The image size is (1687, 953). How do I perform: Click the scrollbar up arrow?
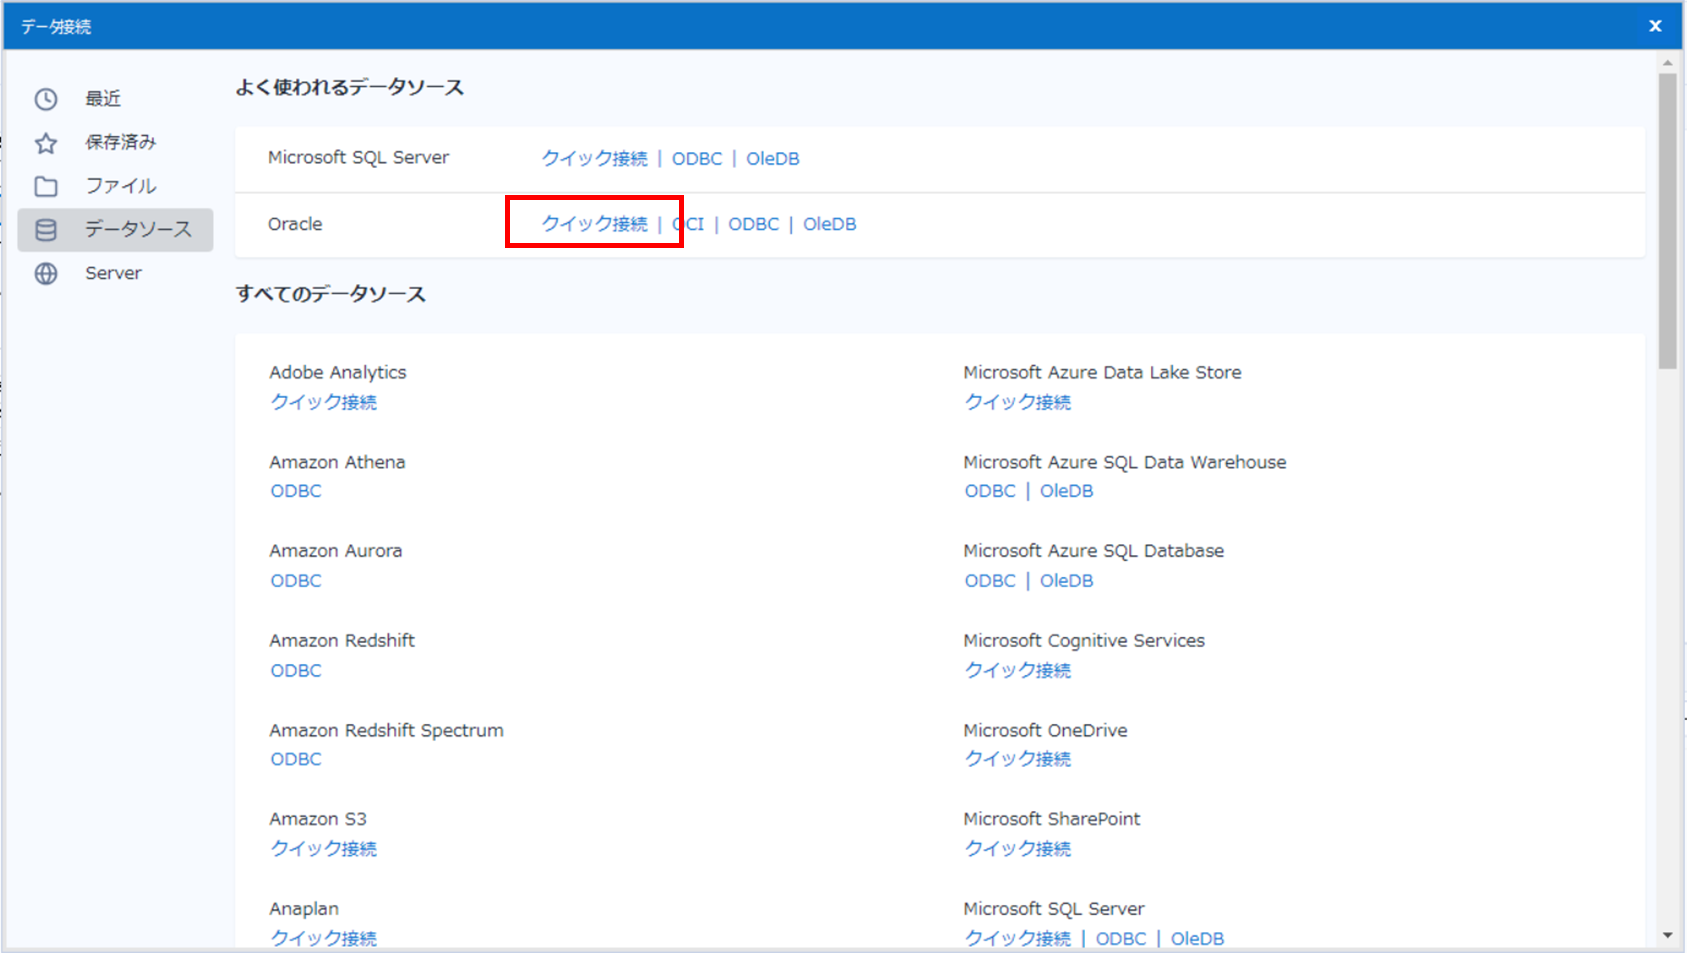(x=1667, y=62)
